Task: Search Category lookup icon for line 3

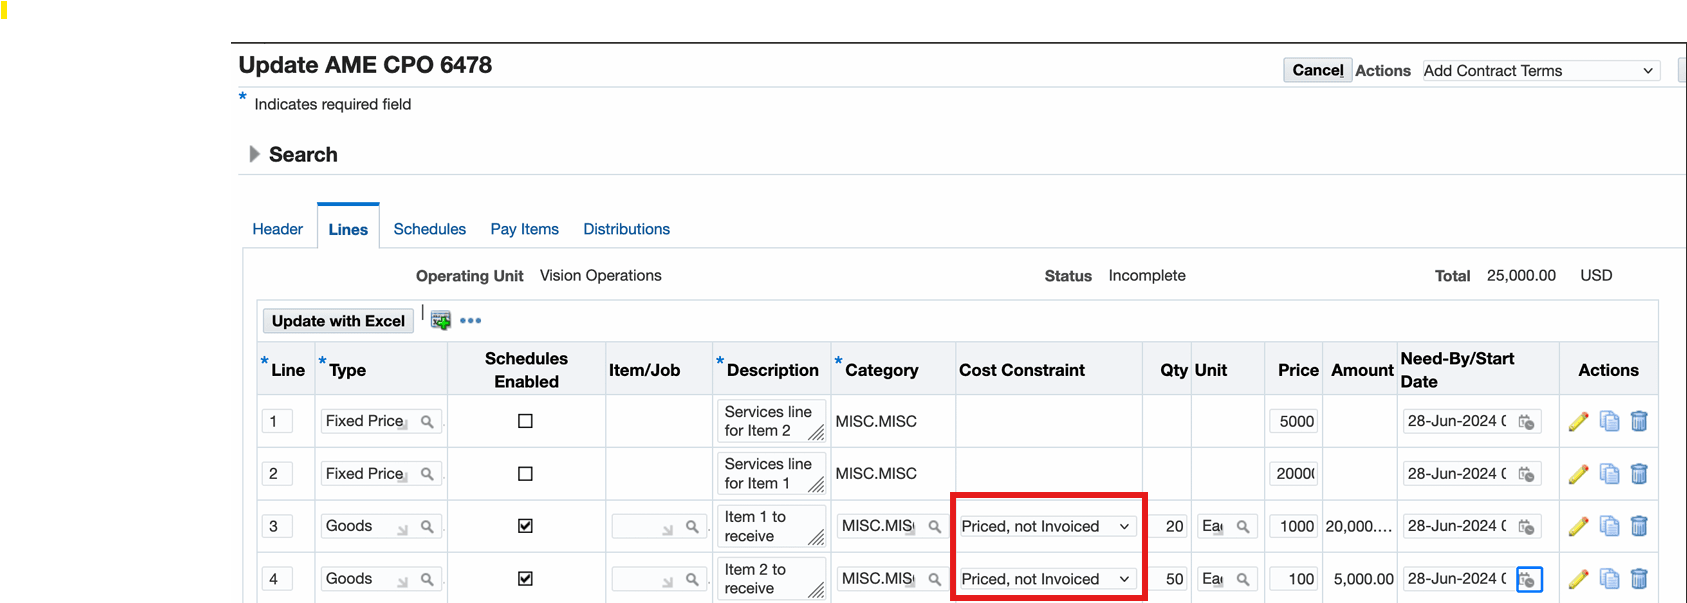Action: (934, 526)
